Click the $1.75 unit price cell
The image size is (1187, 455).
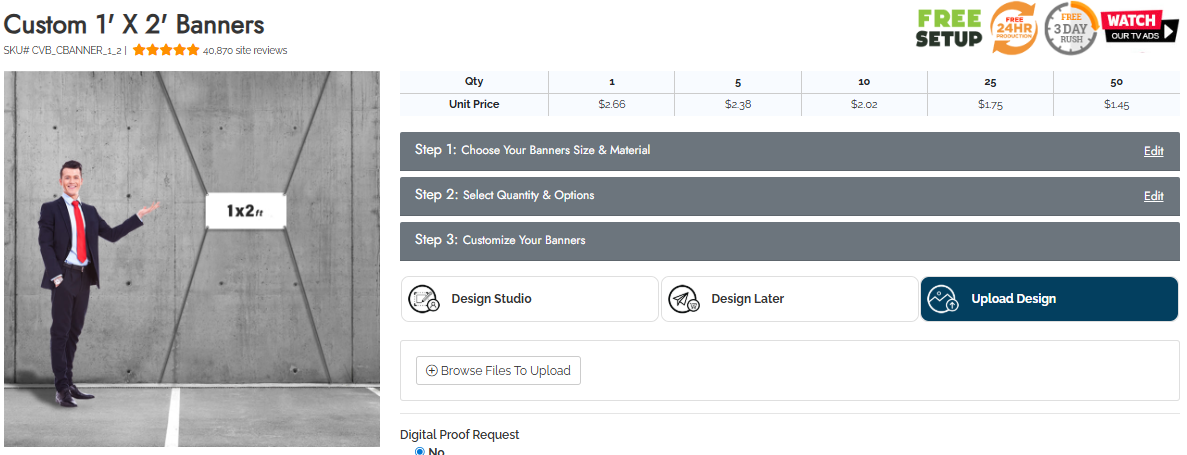[x=990, y=104]
